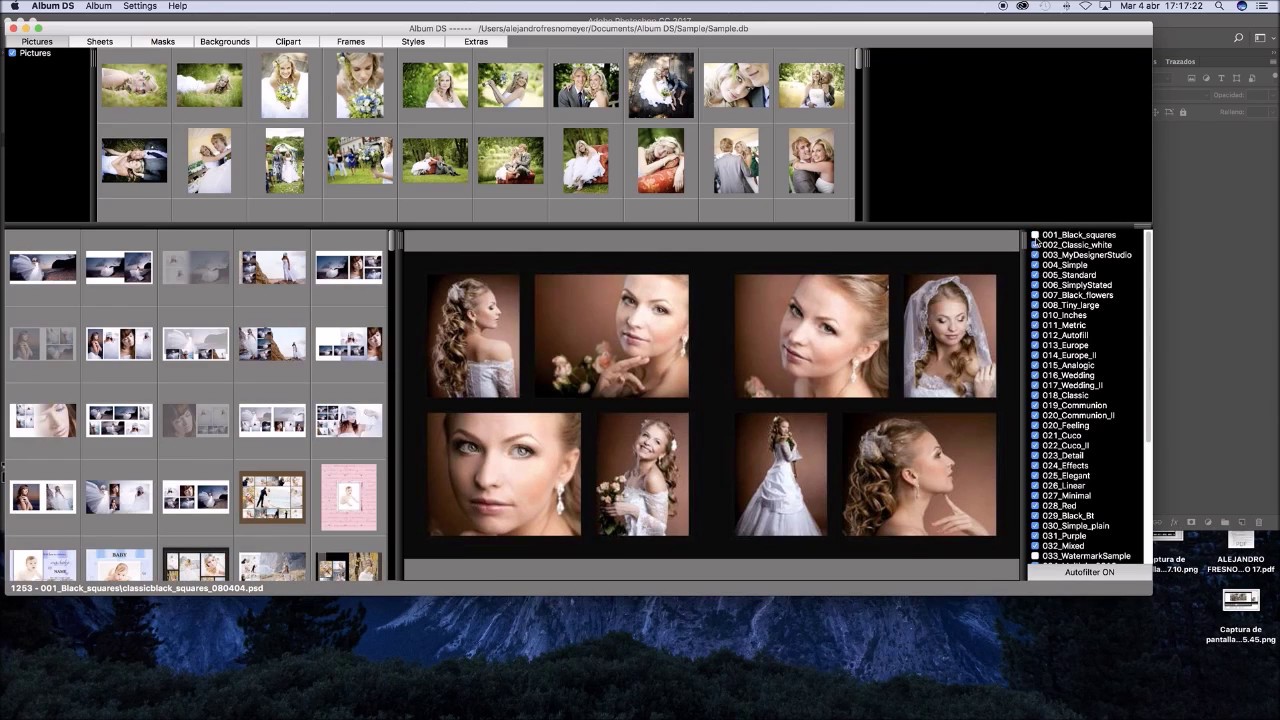Click the Apple menu icon

14,6
